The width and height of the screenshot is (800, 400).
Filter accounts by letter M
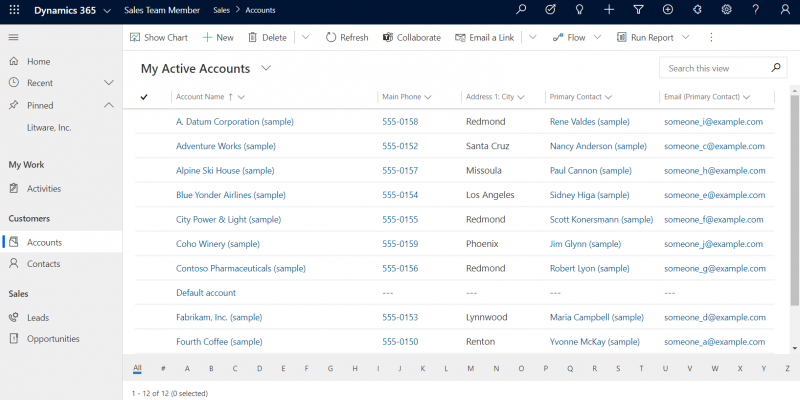(470, 368)
